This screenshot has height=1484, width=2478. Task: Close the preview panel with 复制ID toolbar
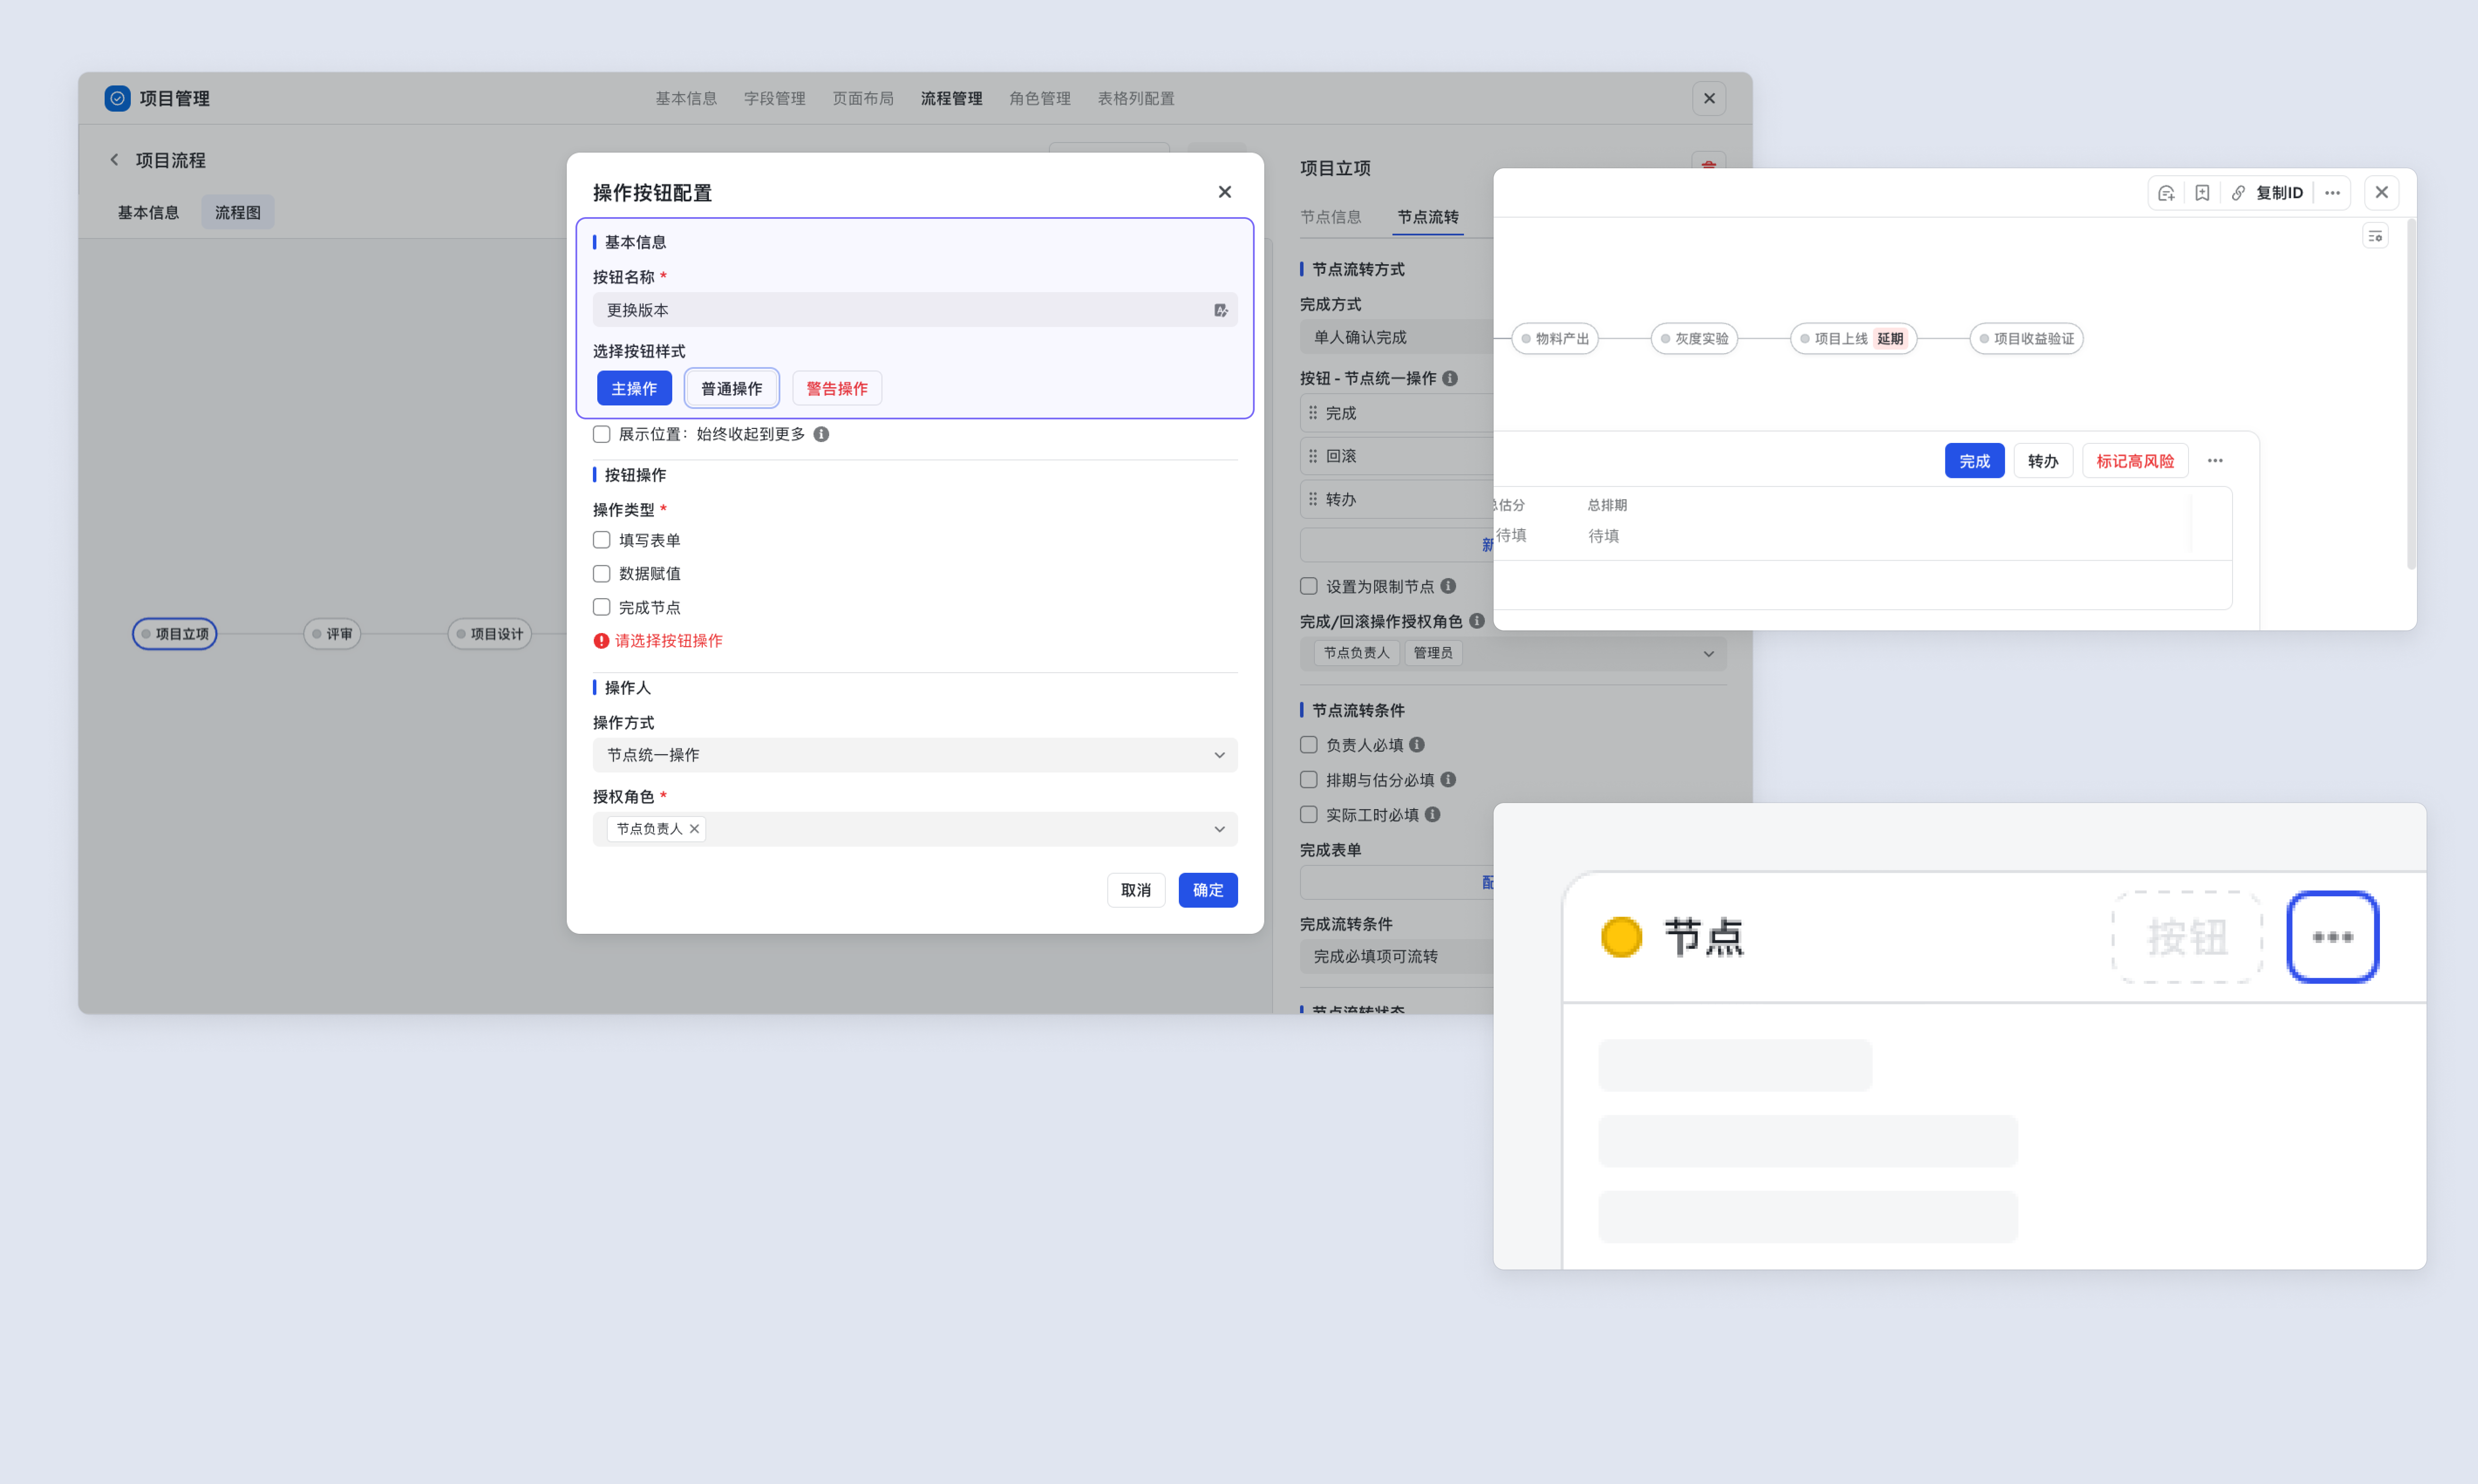[2382, 193]
